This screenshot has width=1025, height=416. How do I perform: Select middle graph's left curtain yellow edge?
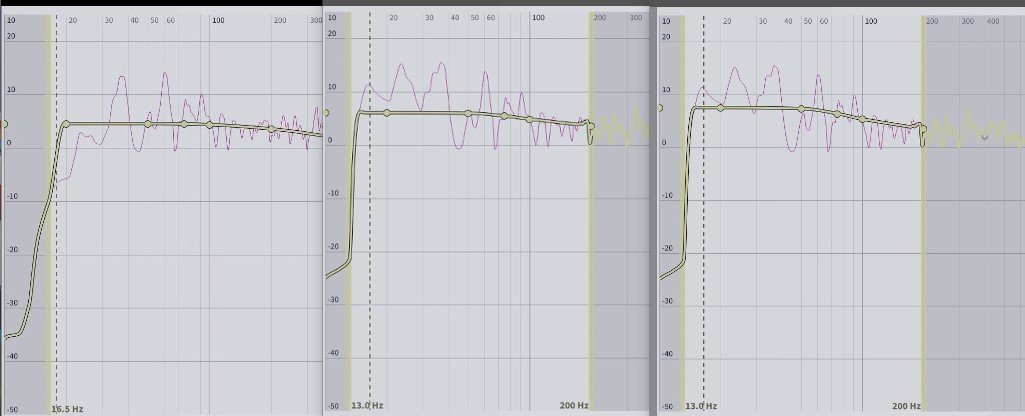click(x=349, y=250)
